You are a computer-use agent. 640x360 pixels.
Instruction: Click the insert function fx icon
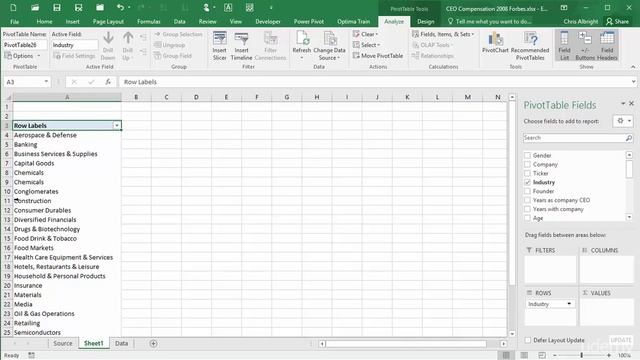108,82
